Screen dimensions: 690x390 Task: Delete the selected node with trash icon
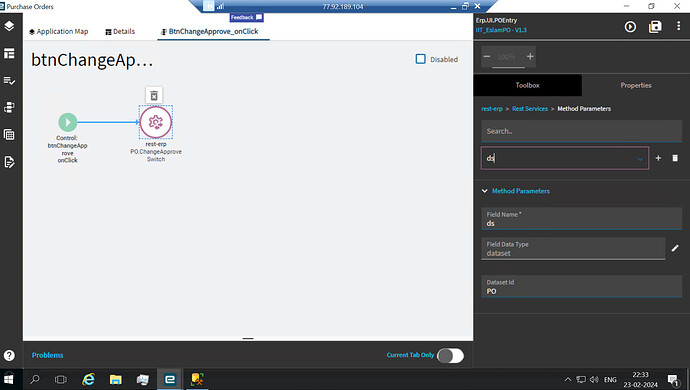[154, 96]
